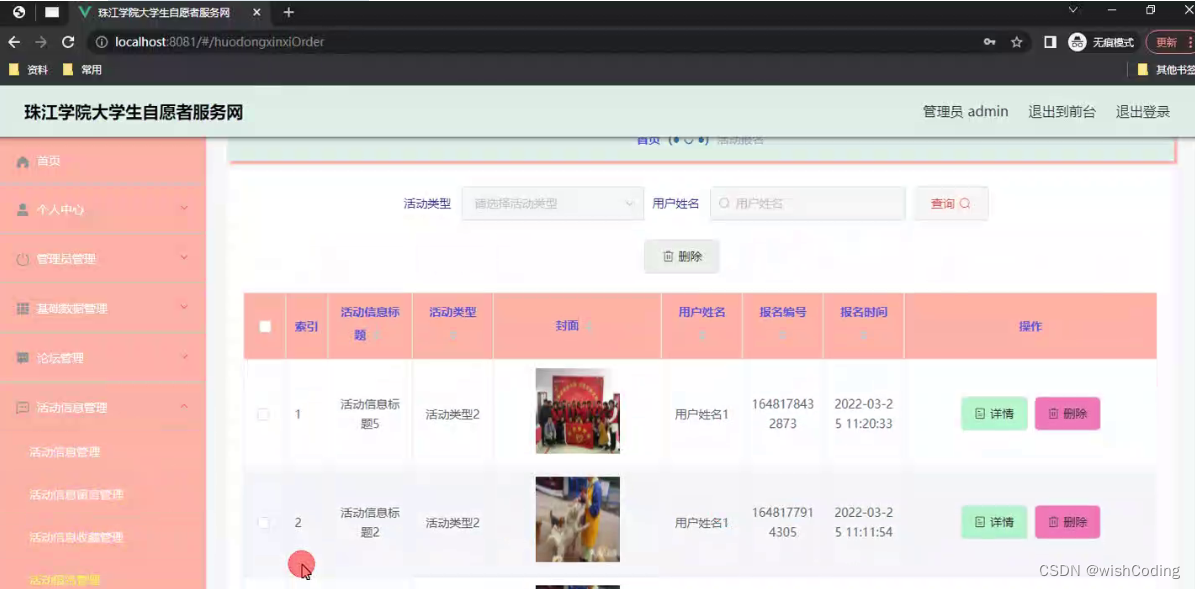The width and height of the screenshot is (1195, 589).
Task: Click the monitor icon beside 论坛管理
Action: (22, 356)
